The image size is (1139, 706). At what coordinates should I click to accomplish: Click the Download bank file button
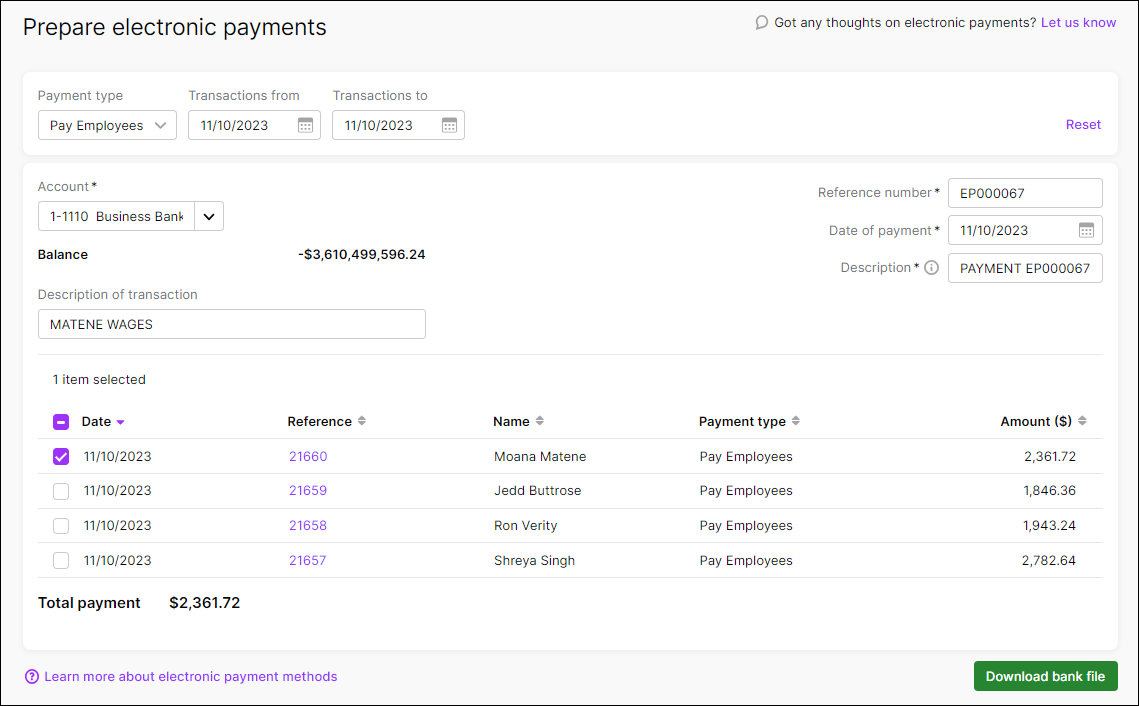tap(1045, 676)
